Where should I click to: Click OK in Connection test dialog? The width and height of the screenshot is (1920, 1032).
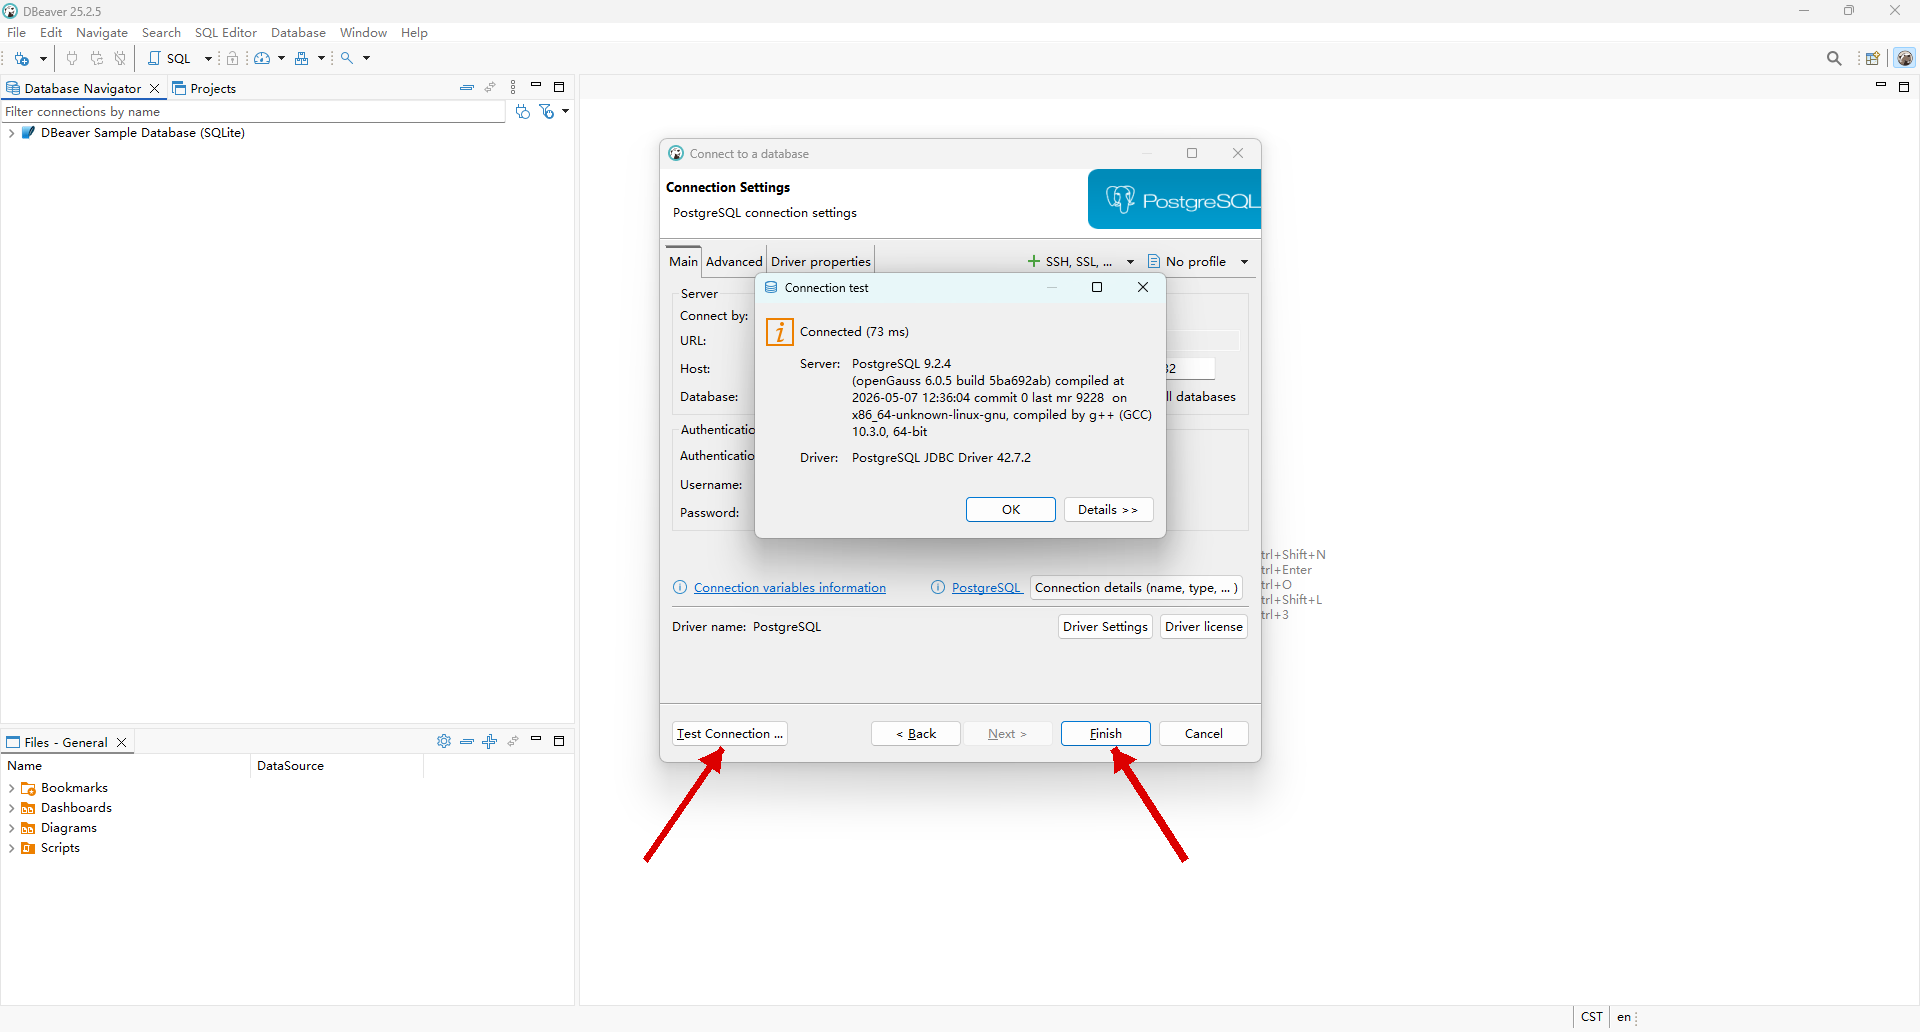(1011, 510)
